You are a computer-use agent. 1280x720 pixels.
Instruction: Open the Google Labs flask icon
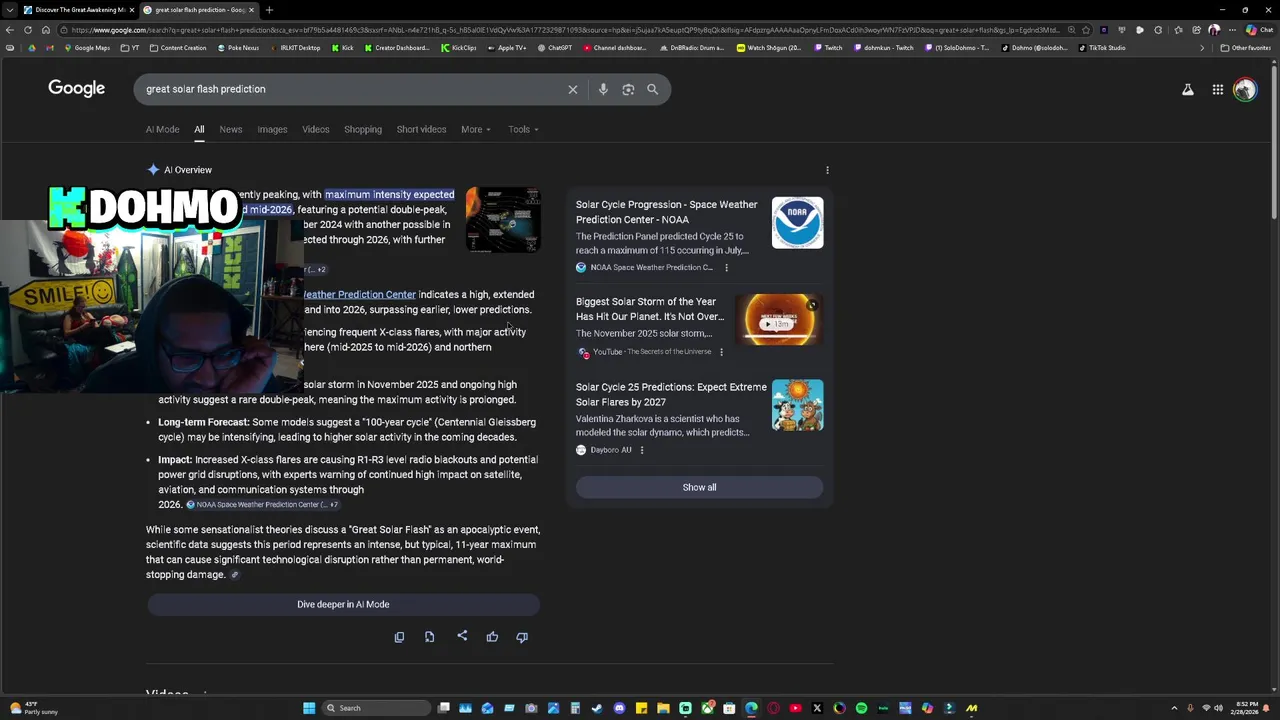tap(1188, 90)
